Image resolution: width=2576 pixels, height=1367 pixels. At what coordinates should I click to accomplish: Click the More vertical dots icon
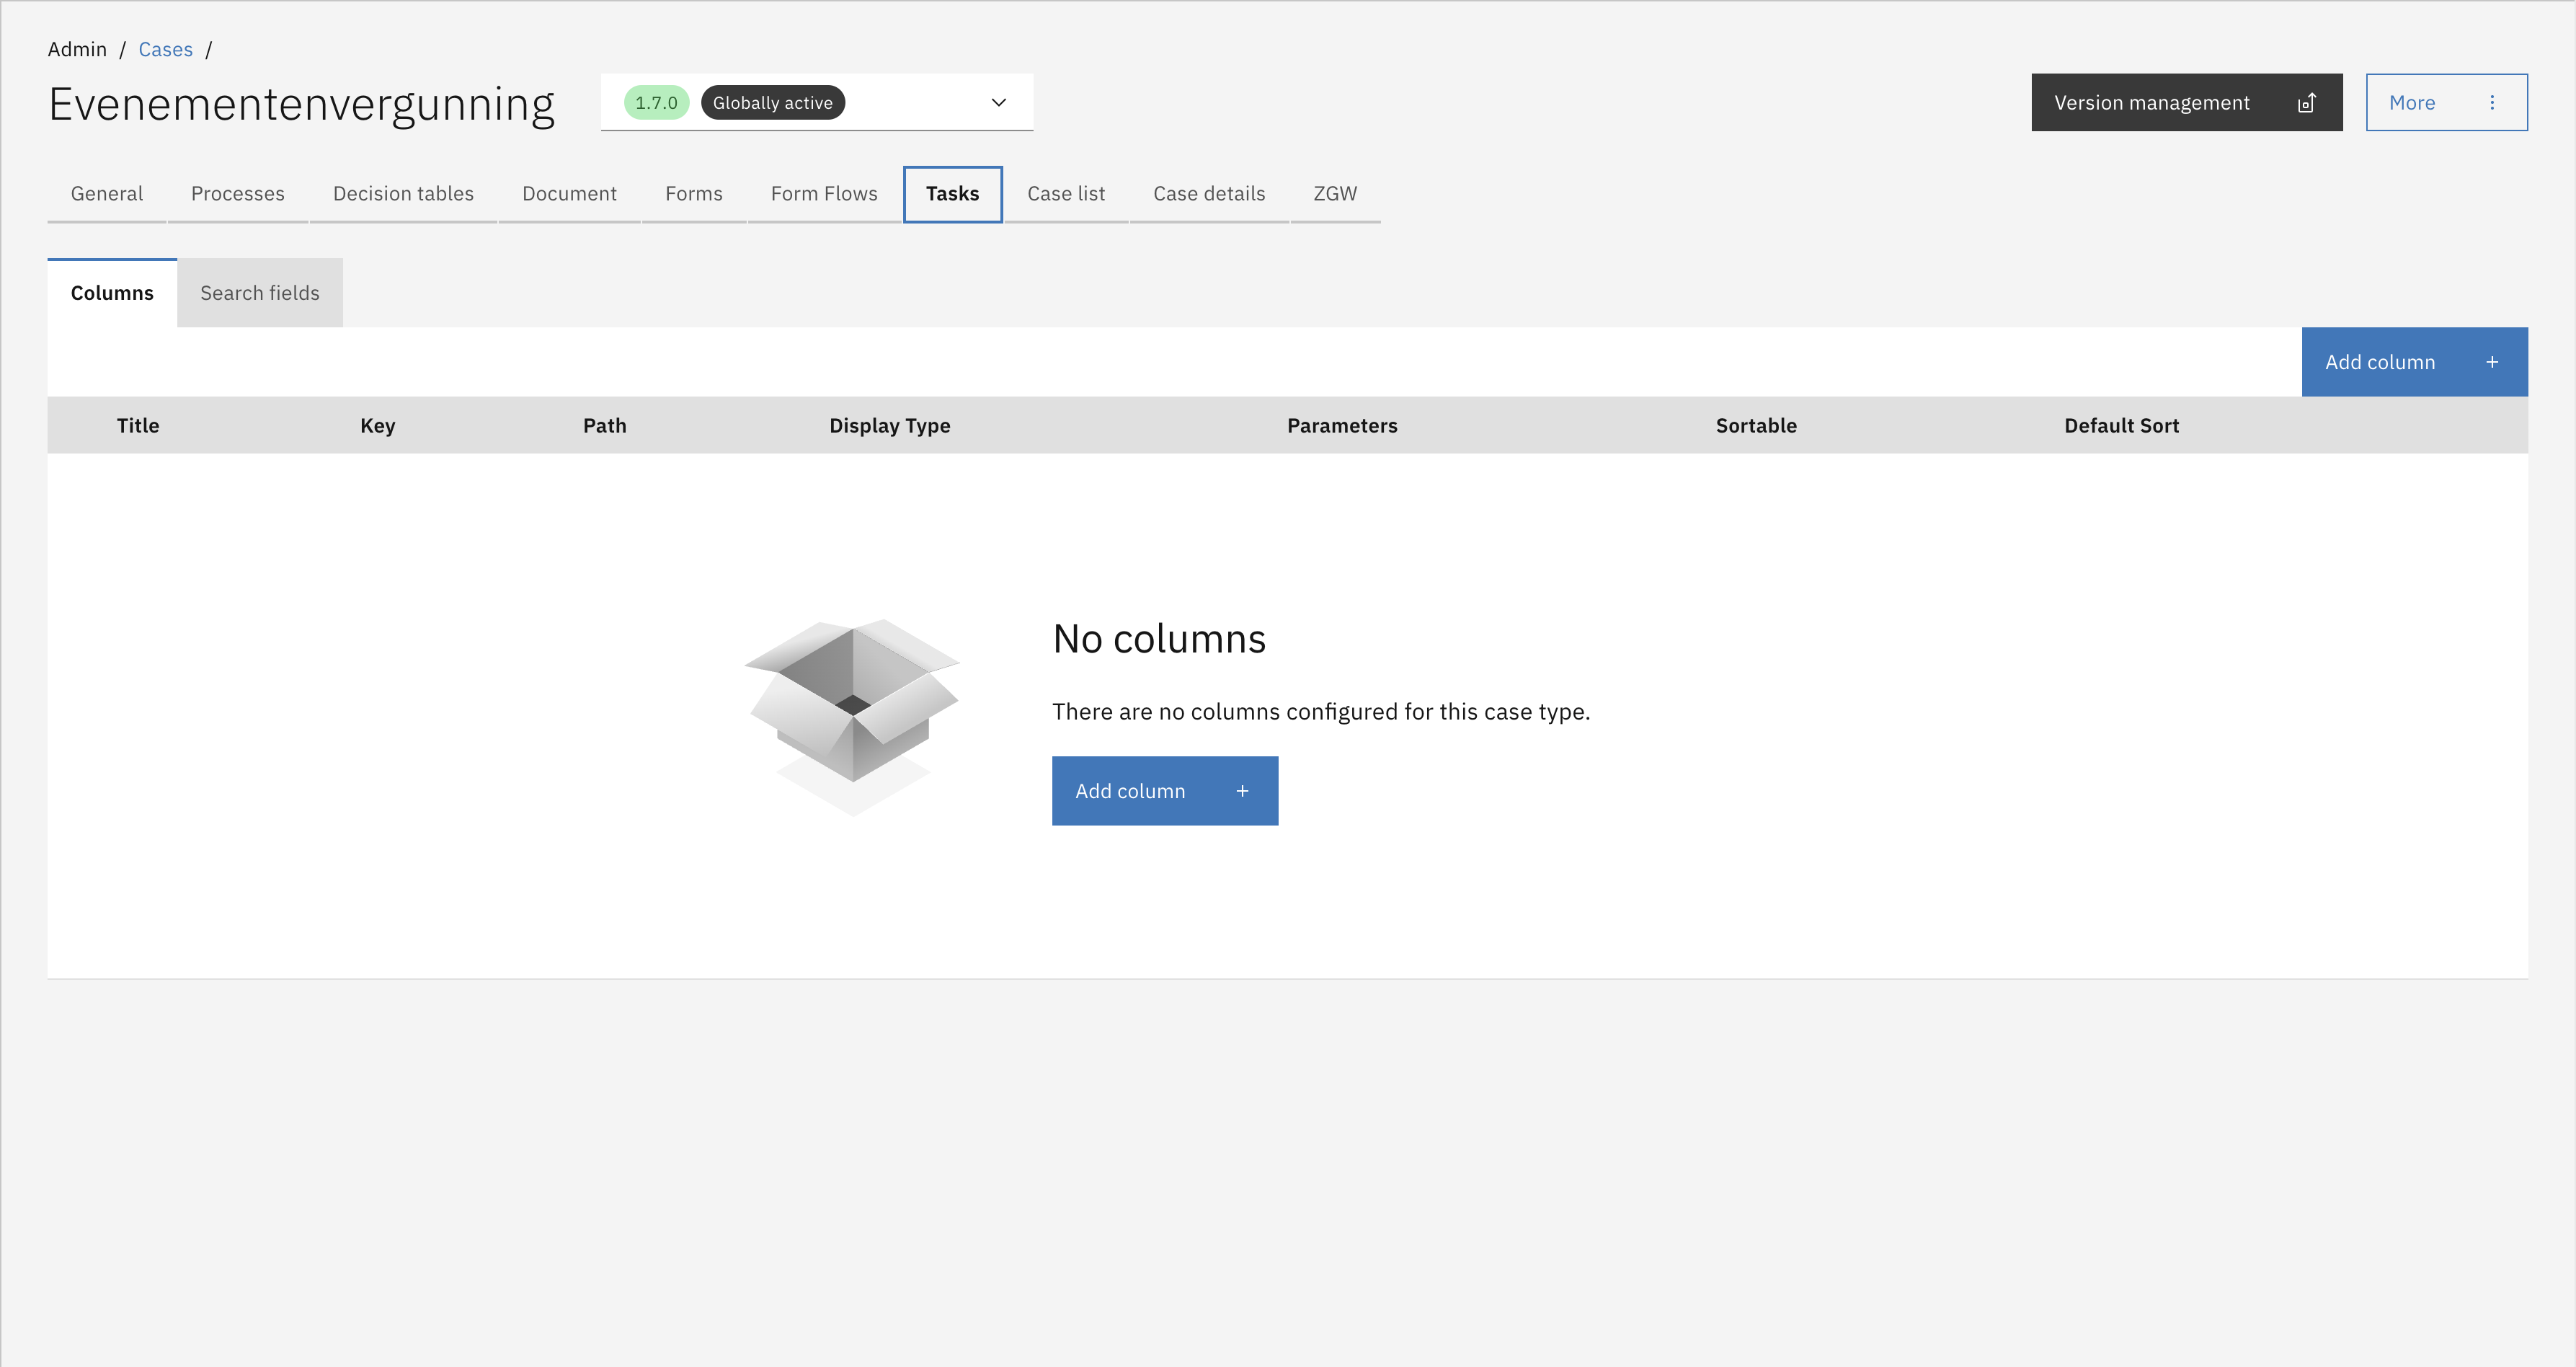[2491, 103]
